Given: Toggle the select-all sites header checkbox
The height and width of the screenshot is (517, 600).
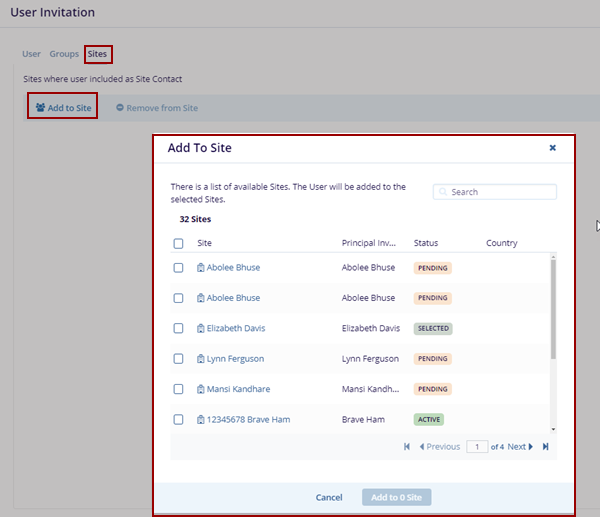Looking at the screenshot, I should pyautogui.click(x=178, y=243).
